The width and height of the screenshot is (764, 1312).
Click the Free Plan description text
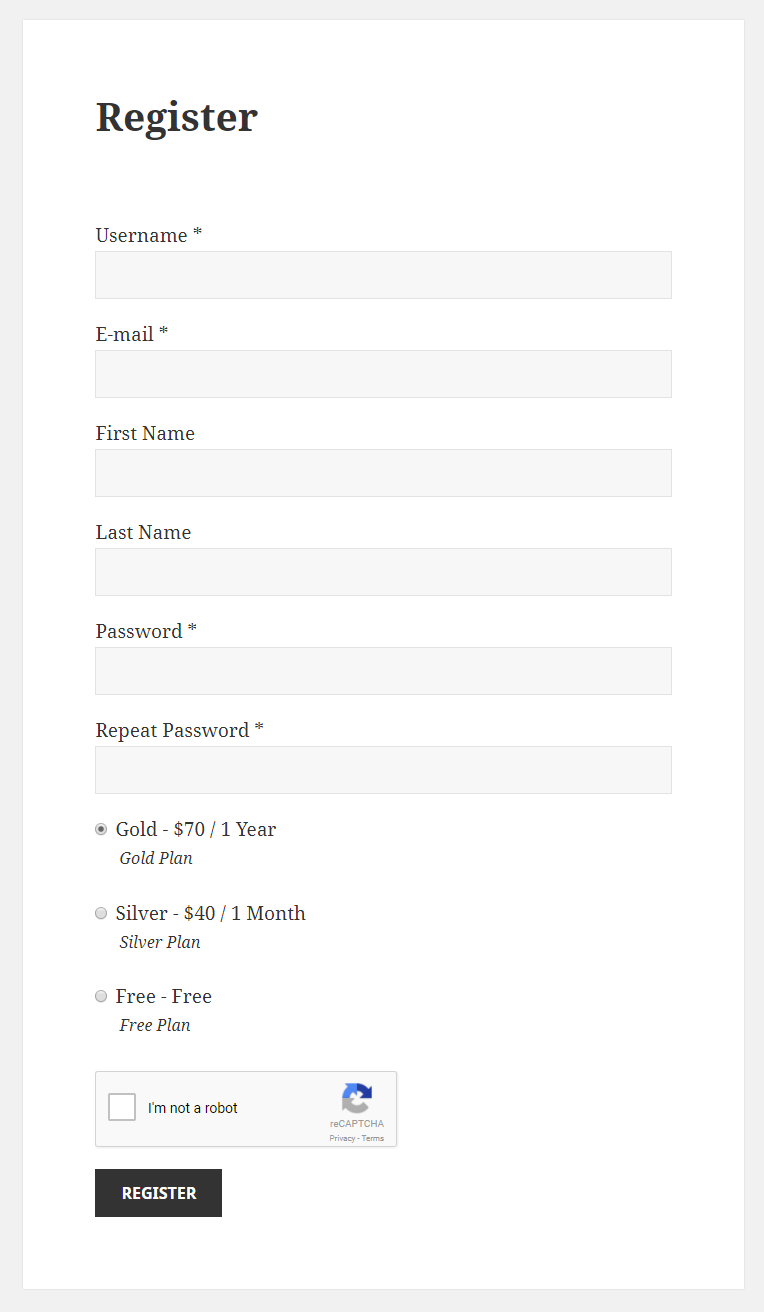click(155, 1025)
